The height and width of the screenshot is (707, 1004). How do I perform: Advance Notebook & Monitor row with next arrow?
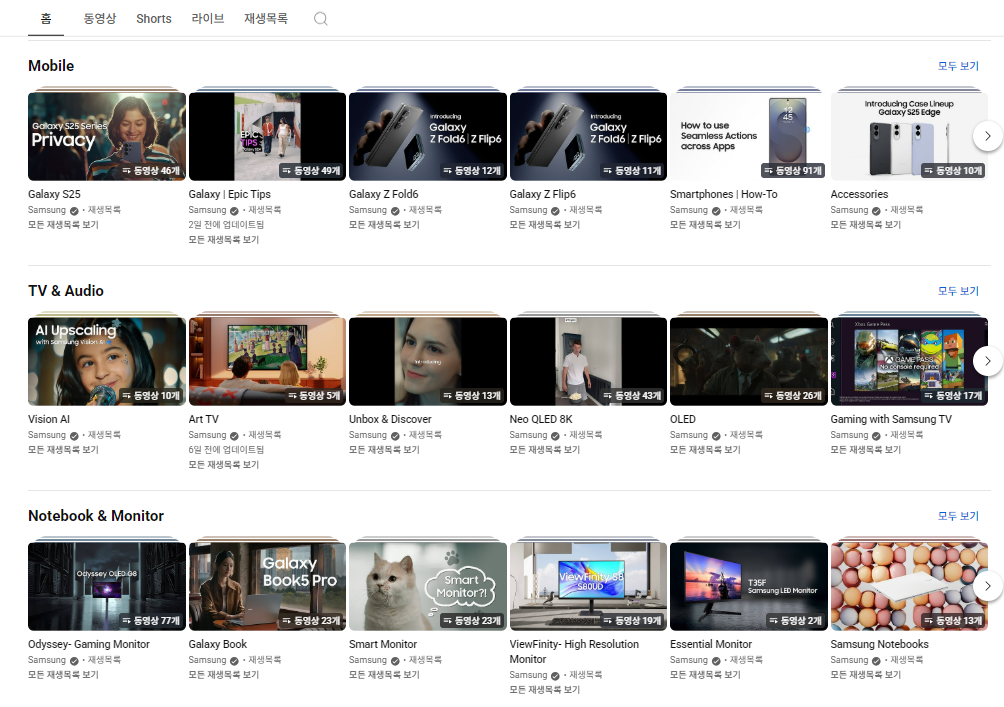[987, 585]
